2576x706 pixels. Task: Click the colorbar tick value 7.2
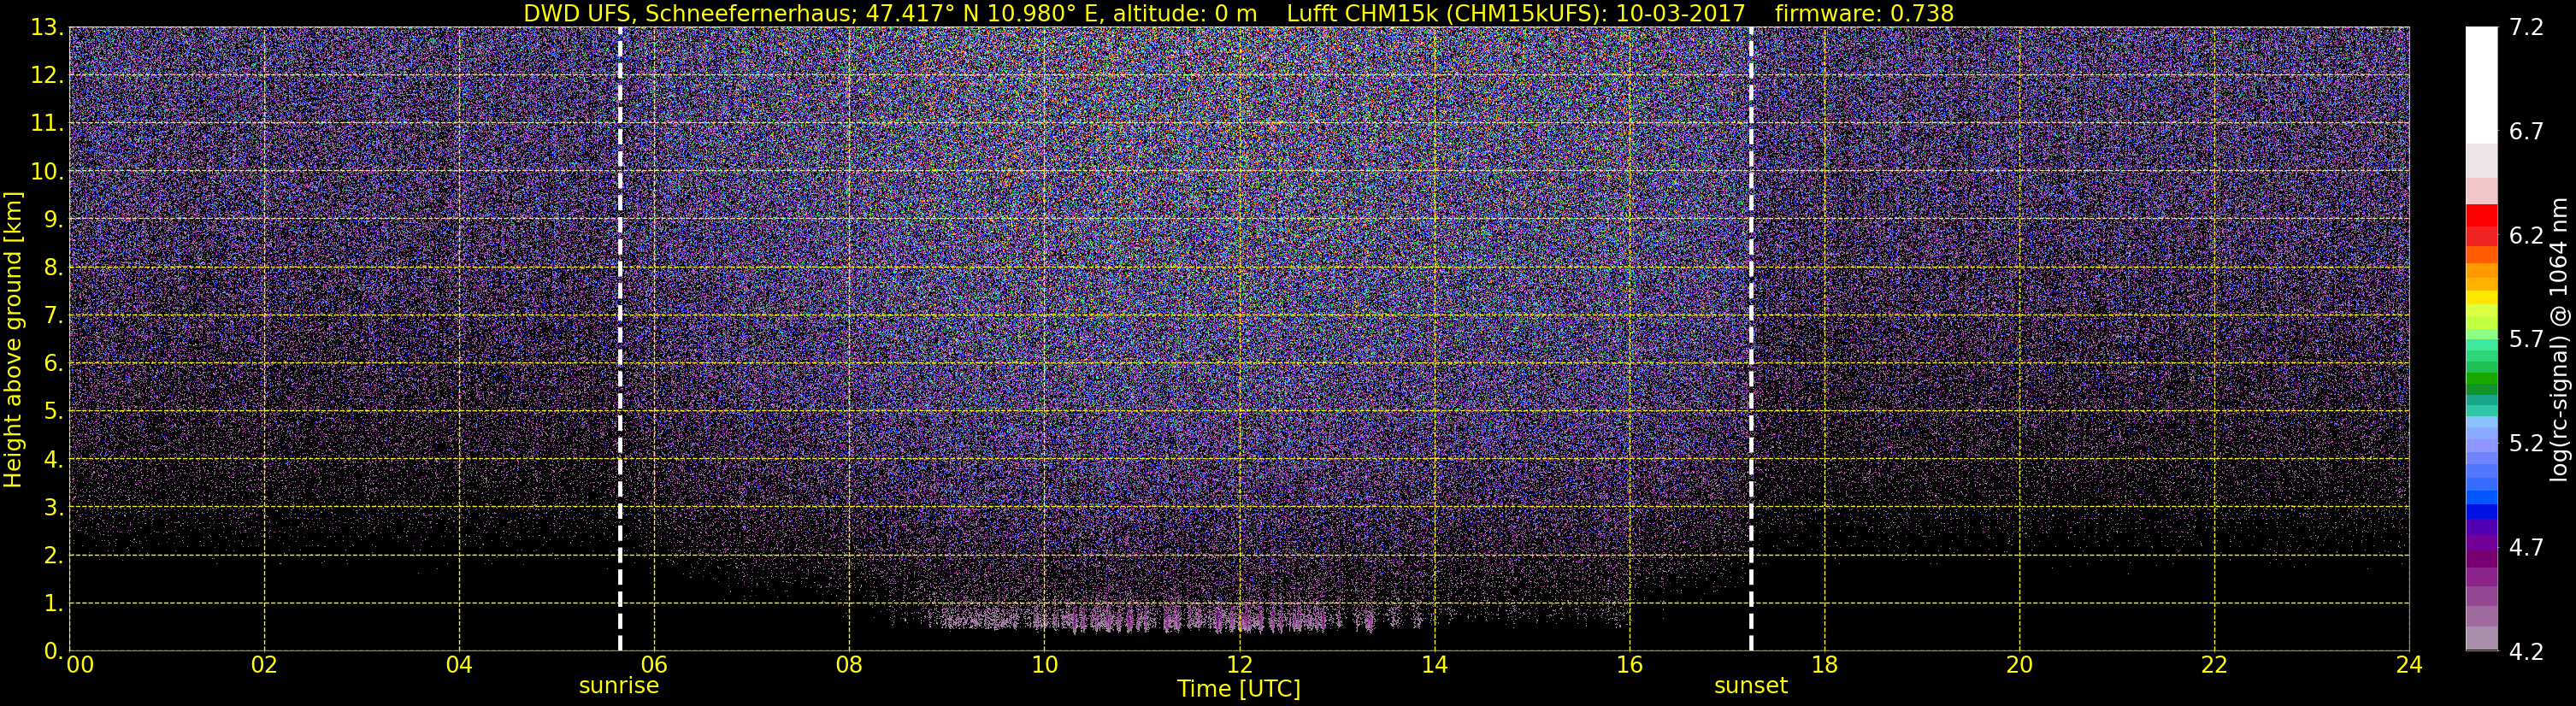[2526, 28]
